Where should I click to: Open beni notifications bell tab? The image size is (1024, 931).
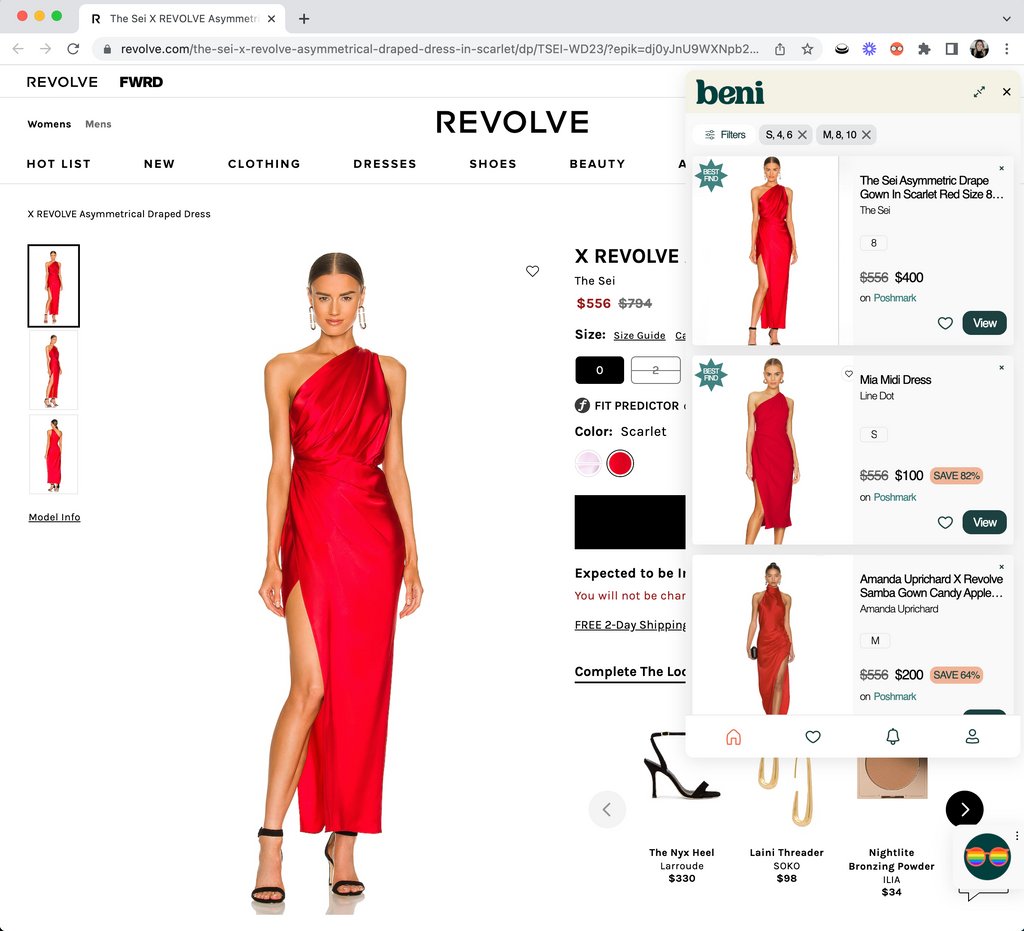point(893,736)
